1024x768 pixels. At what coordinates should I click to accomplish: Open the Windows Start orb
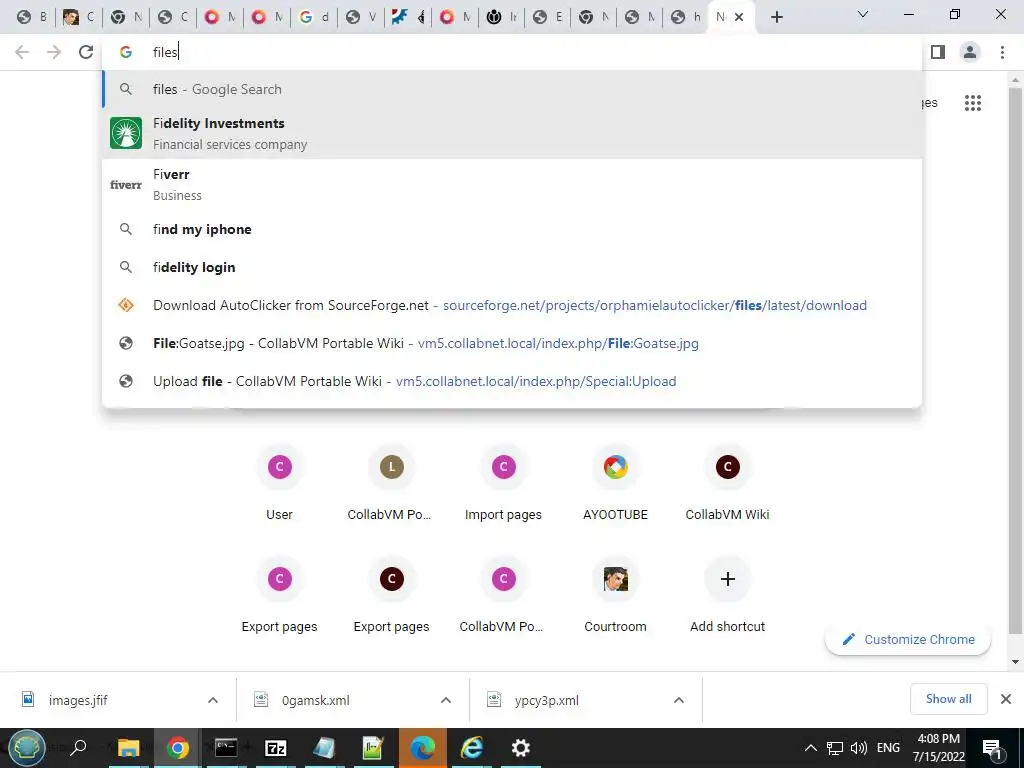point(27,748)
